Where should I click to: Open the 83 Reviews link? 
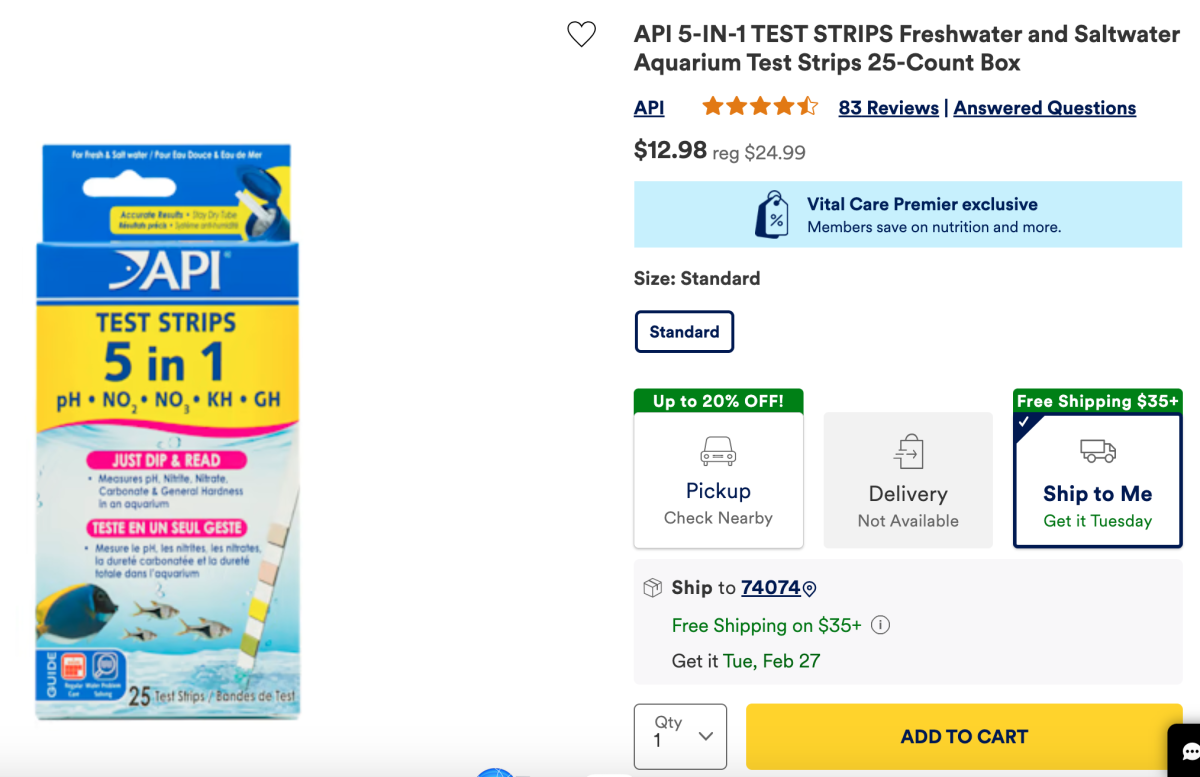[x=888, y=108]
